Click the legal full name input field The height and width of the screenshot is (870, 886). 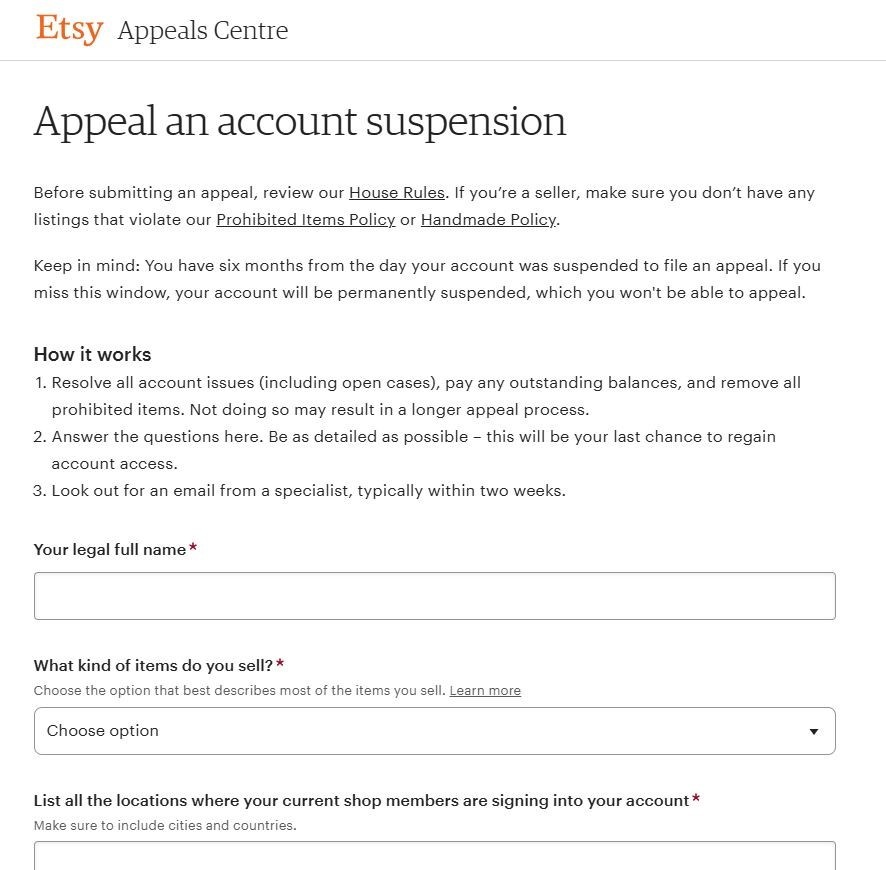[x=435, y=595]
